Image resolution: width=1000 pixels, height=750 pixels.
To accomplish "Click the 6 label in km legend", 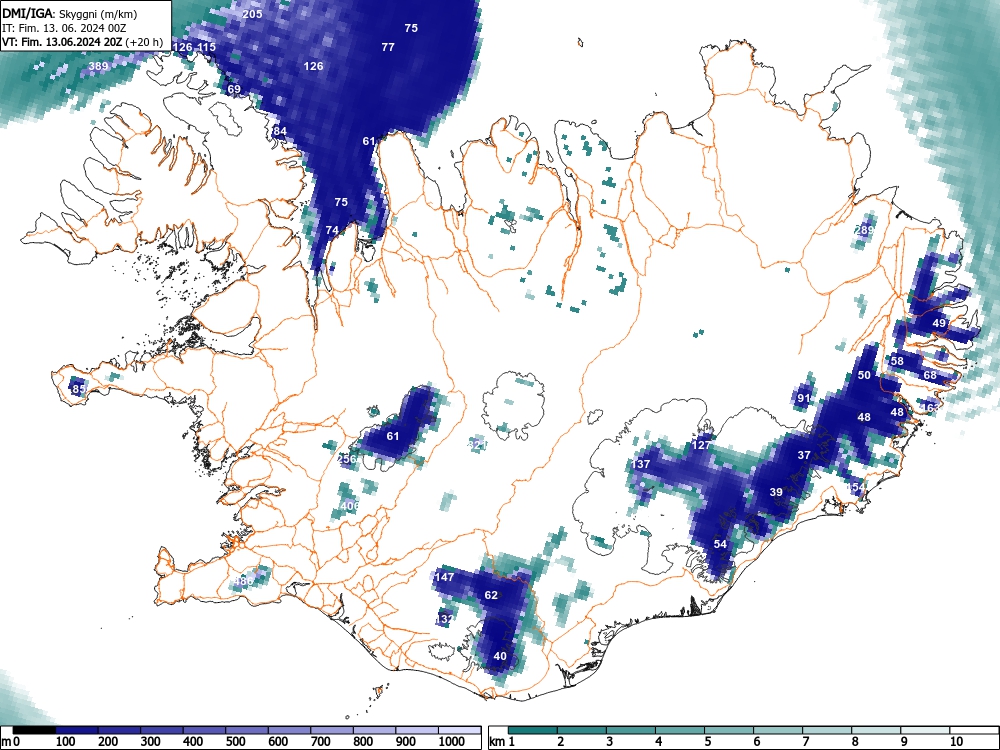I will point(756,741).
